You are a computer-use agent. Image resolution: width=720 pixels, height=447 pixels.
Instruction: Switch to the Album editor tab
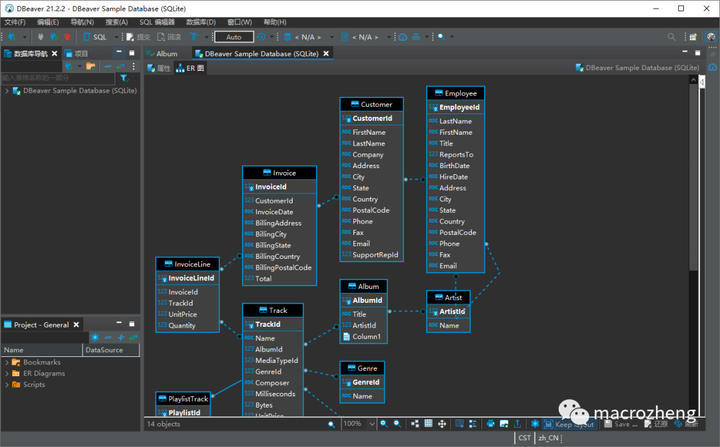162,54
